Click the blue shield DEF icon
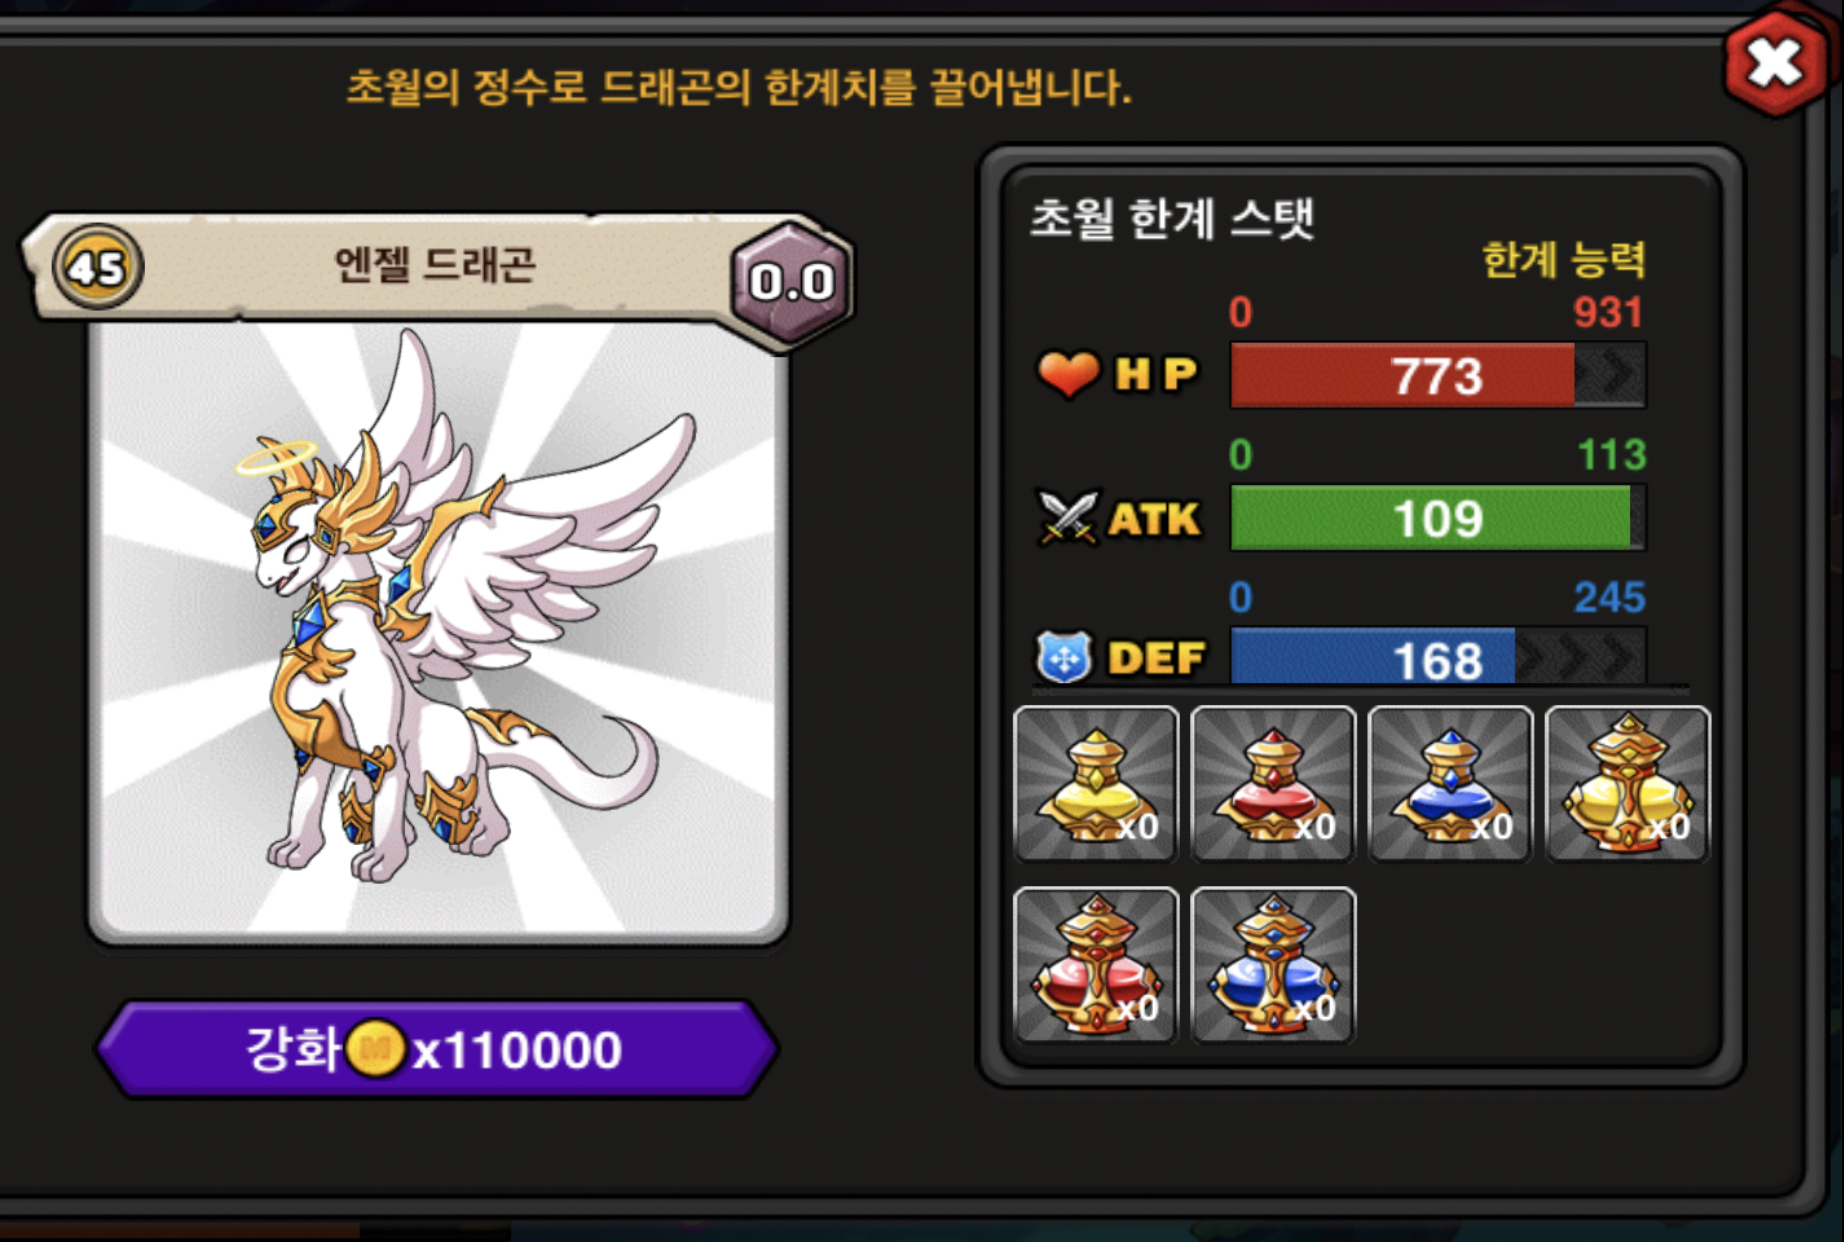The image size is (1844, 1242). coord(1064,658)
